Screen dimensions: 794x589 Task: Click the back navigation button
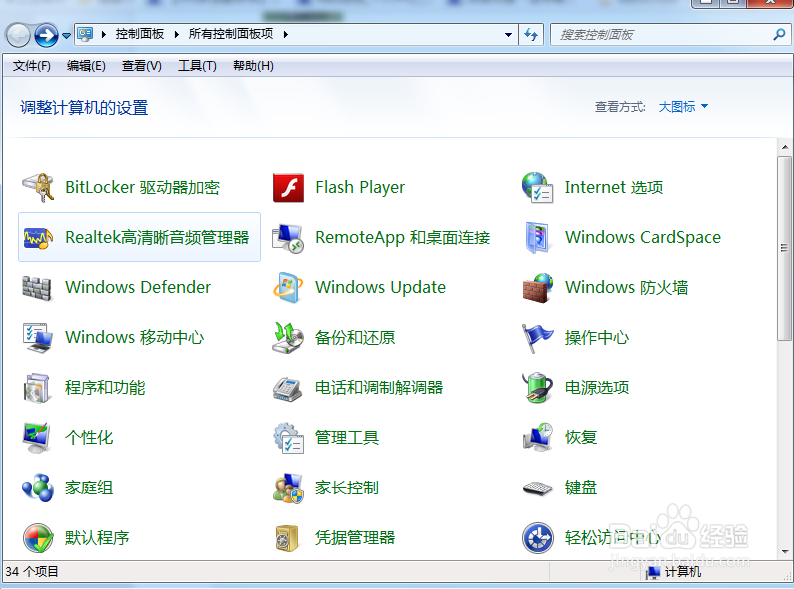click(x=18, y=35)
